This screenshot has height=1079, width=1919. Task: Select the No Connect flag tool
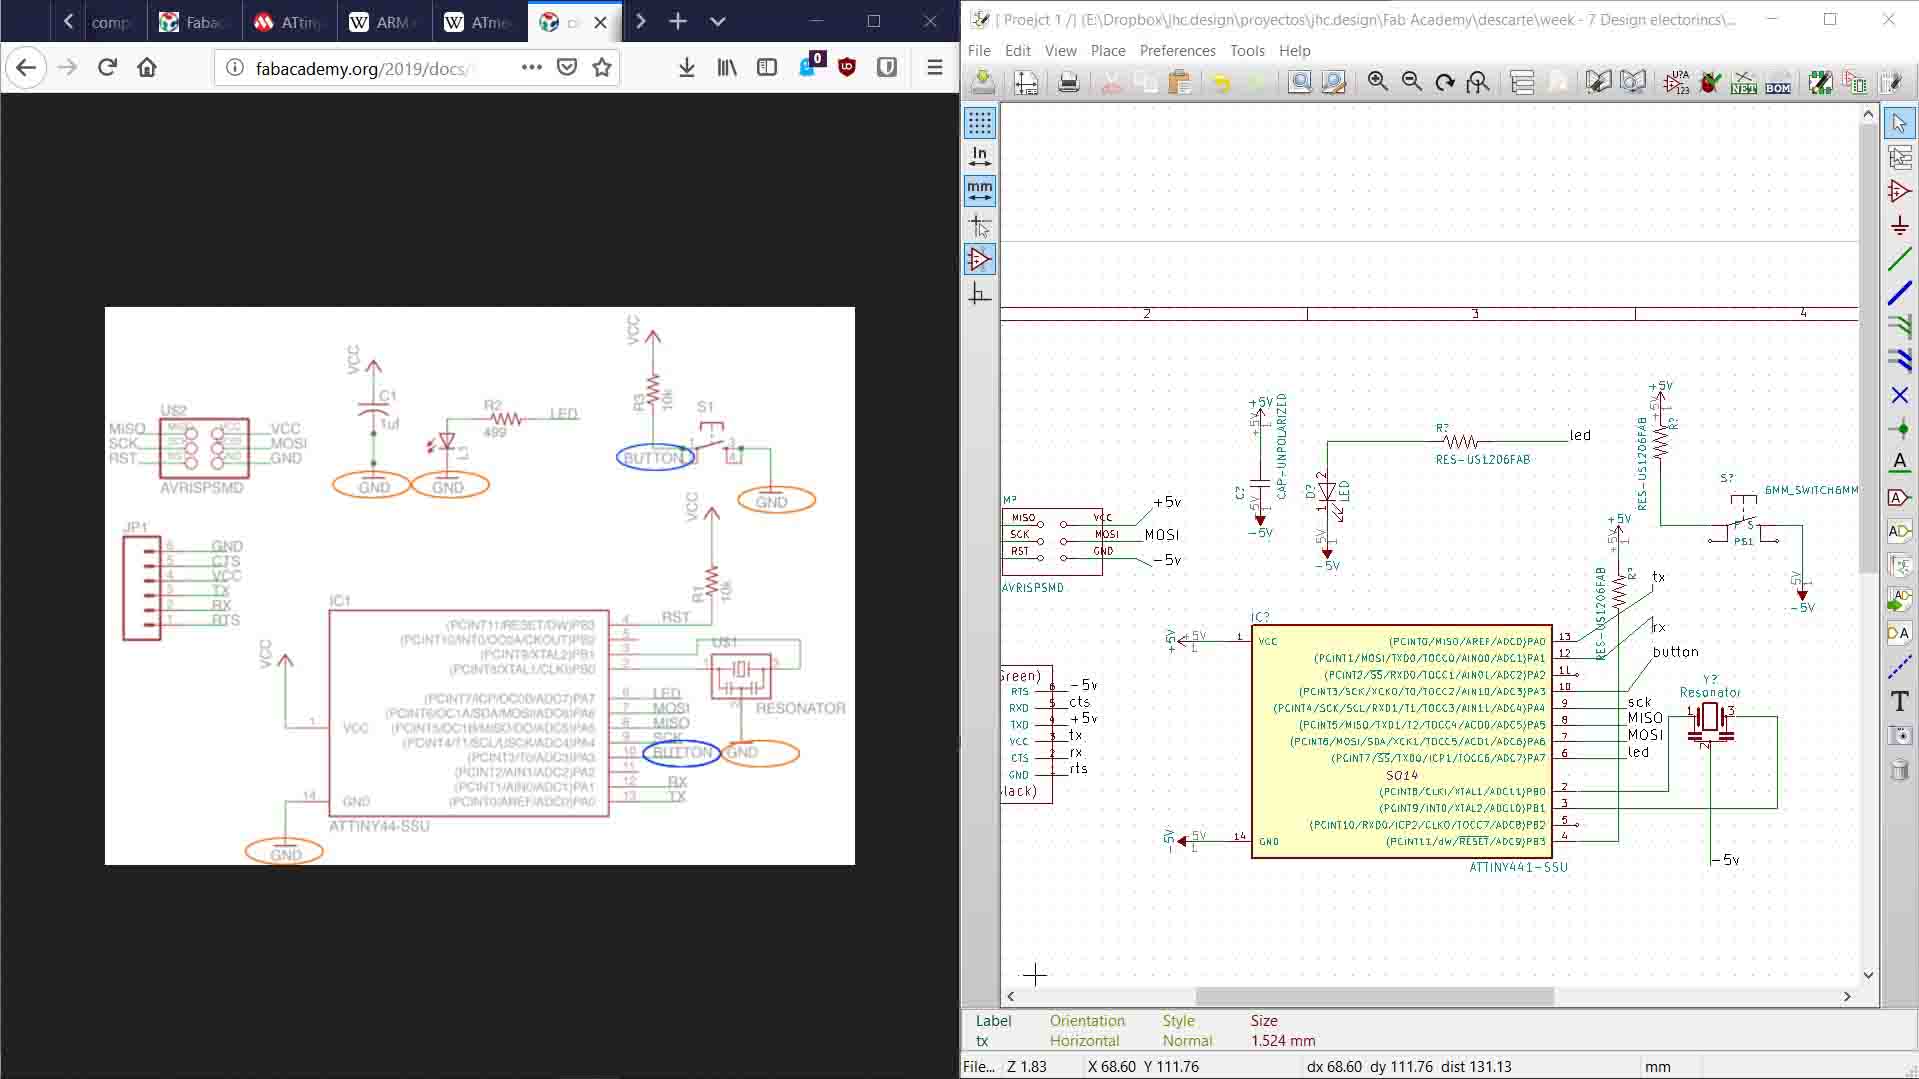pos(1898,395)
